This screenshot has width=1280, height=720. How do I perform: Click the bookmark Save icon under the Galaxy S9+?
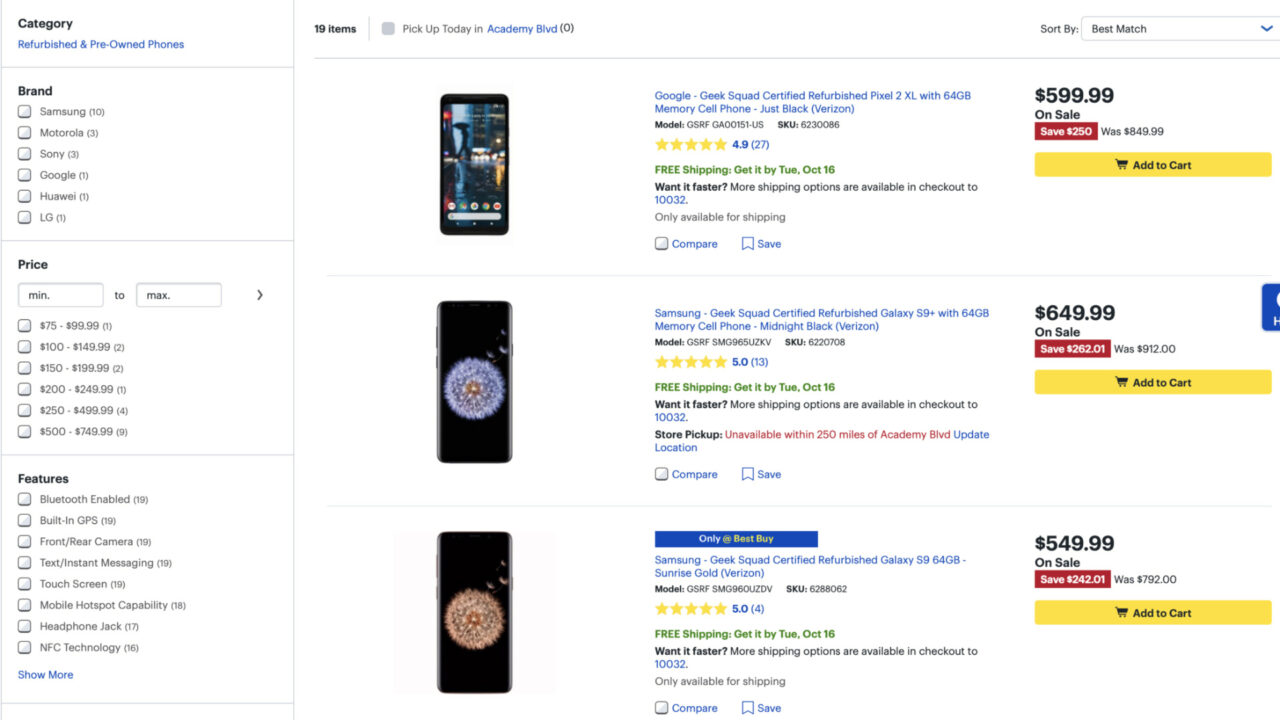pyautogui.click(x=748, y=473)
